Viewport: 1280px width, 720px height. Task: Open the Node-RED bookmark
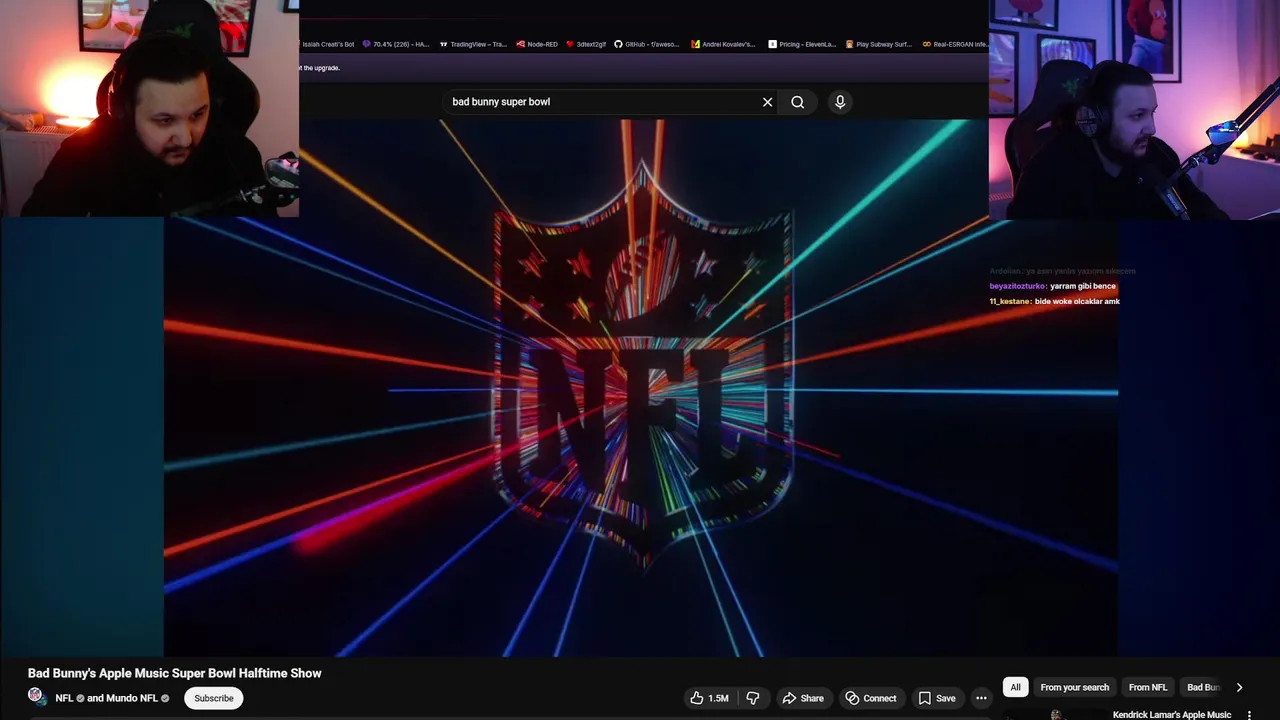coord(537,44)
